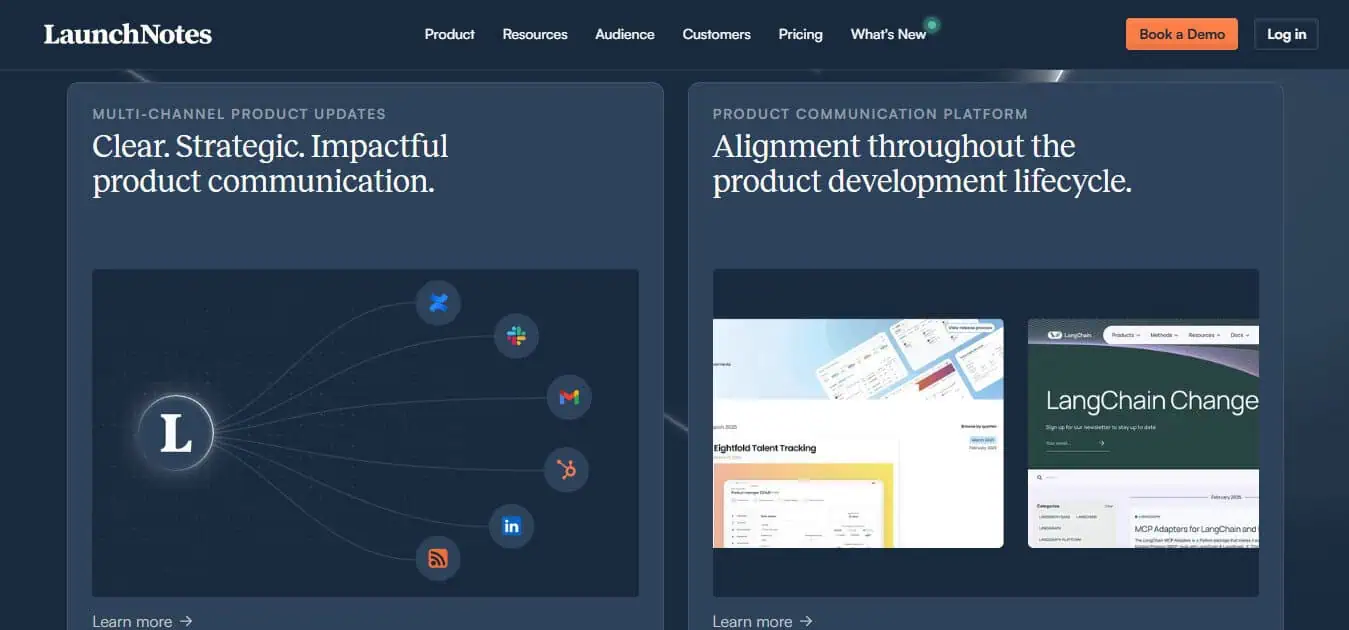Open the Product menu
1349x630 pixels.
[x=449, y=34]
